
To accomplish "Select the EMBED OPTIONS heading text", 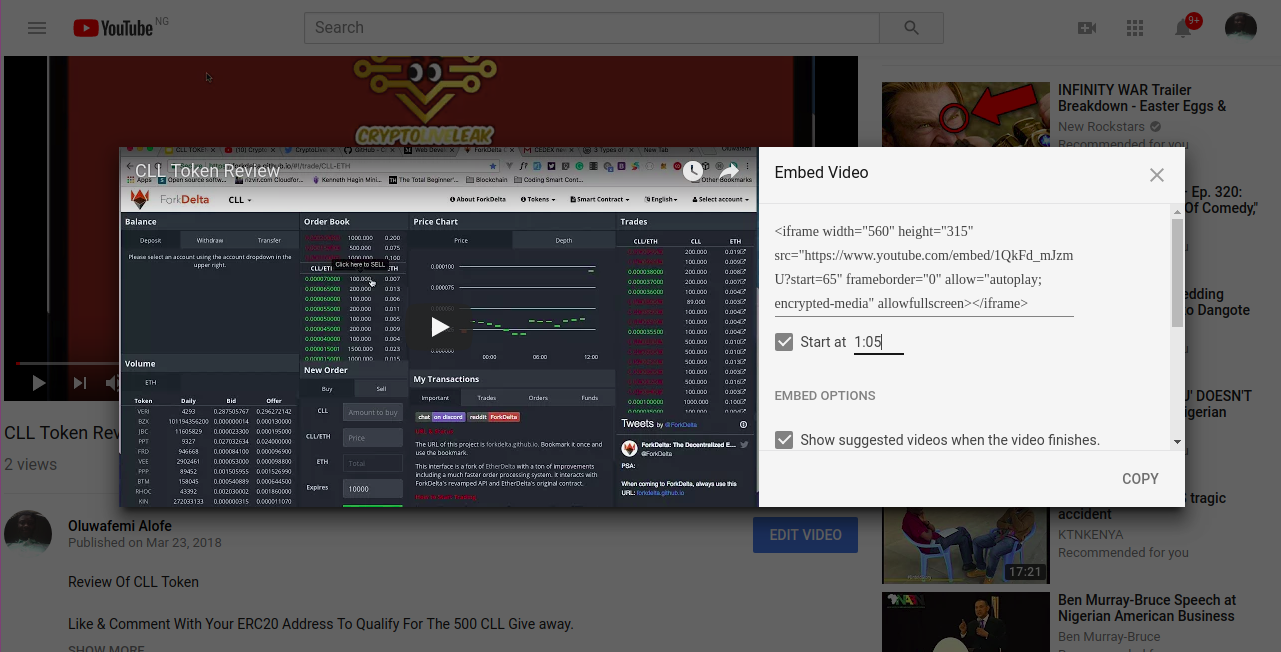I will tap(825, 396).
